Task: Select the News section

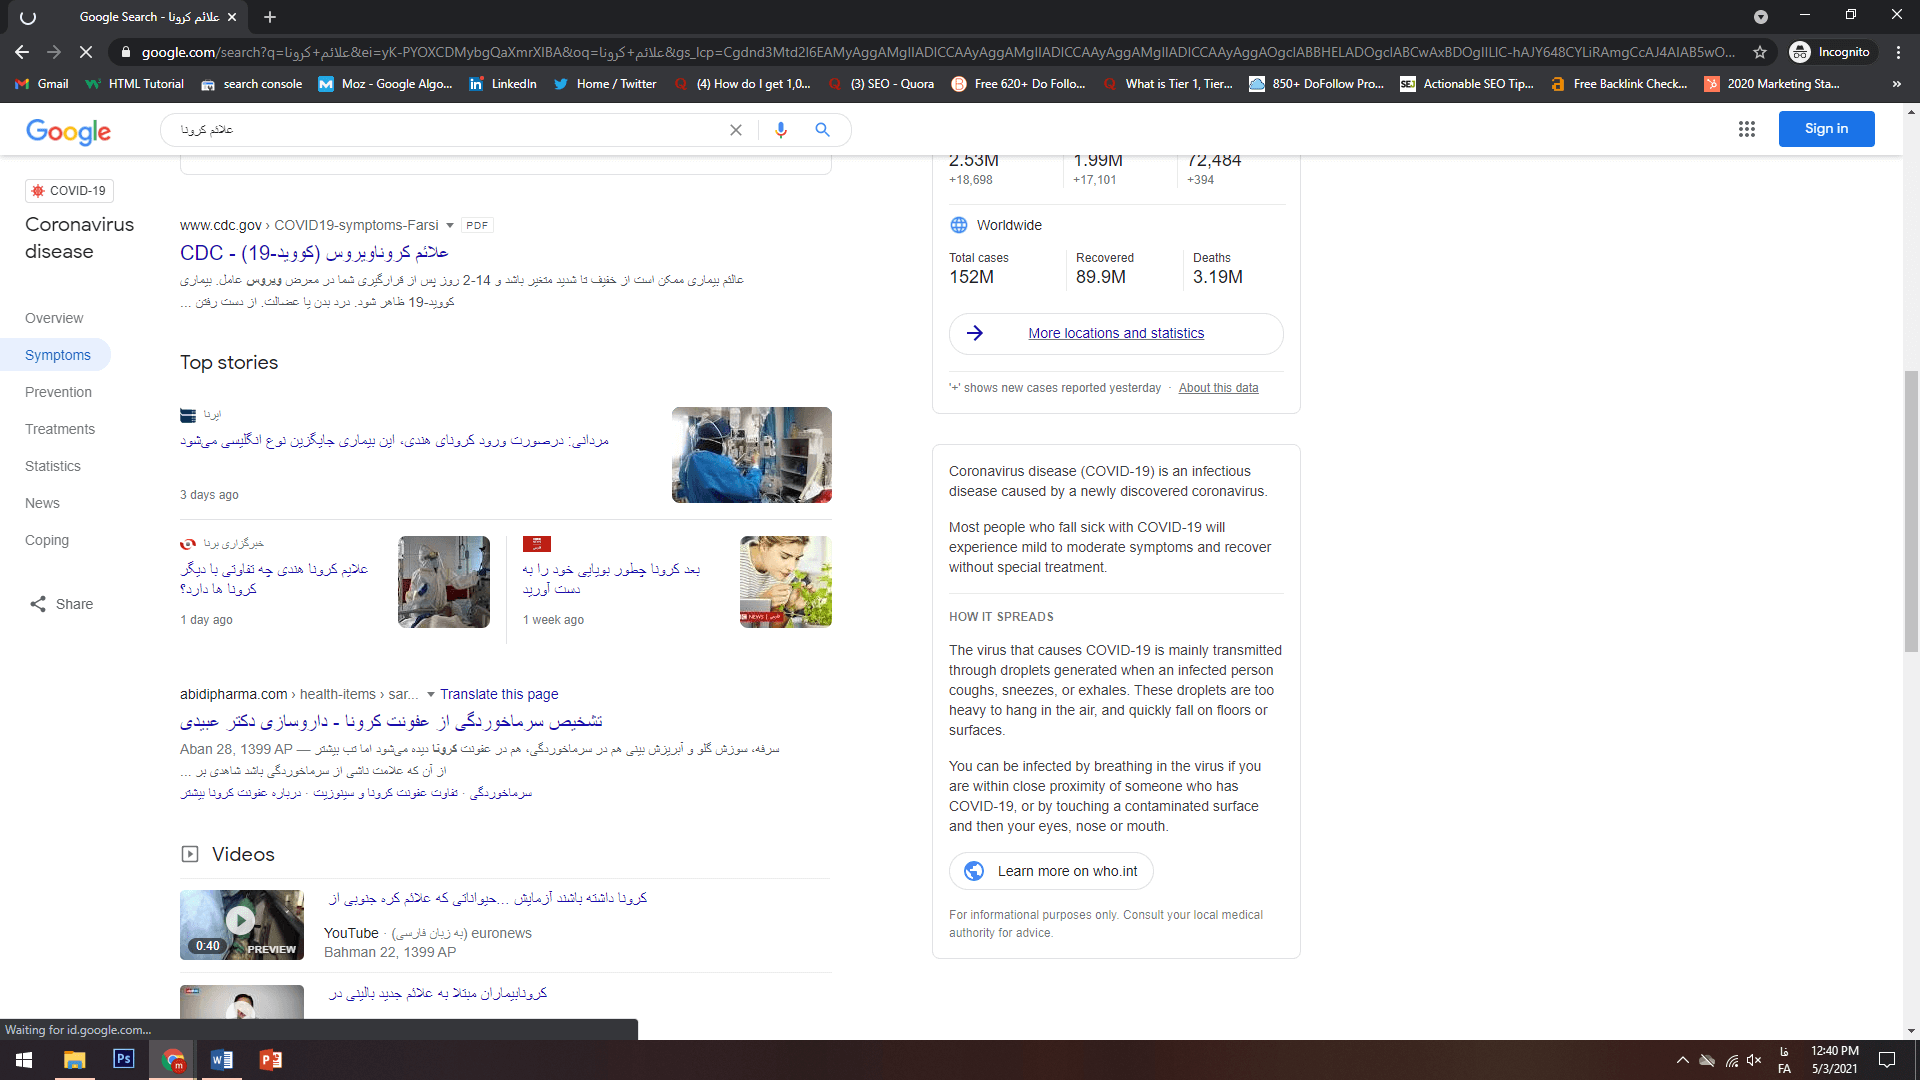Action: [x=42, y=503]
